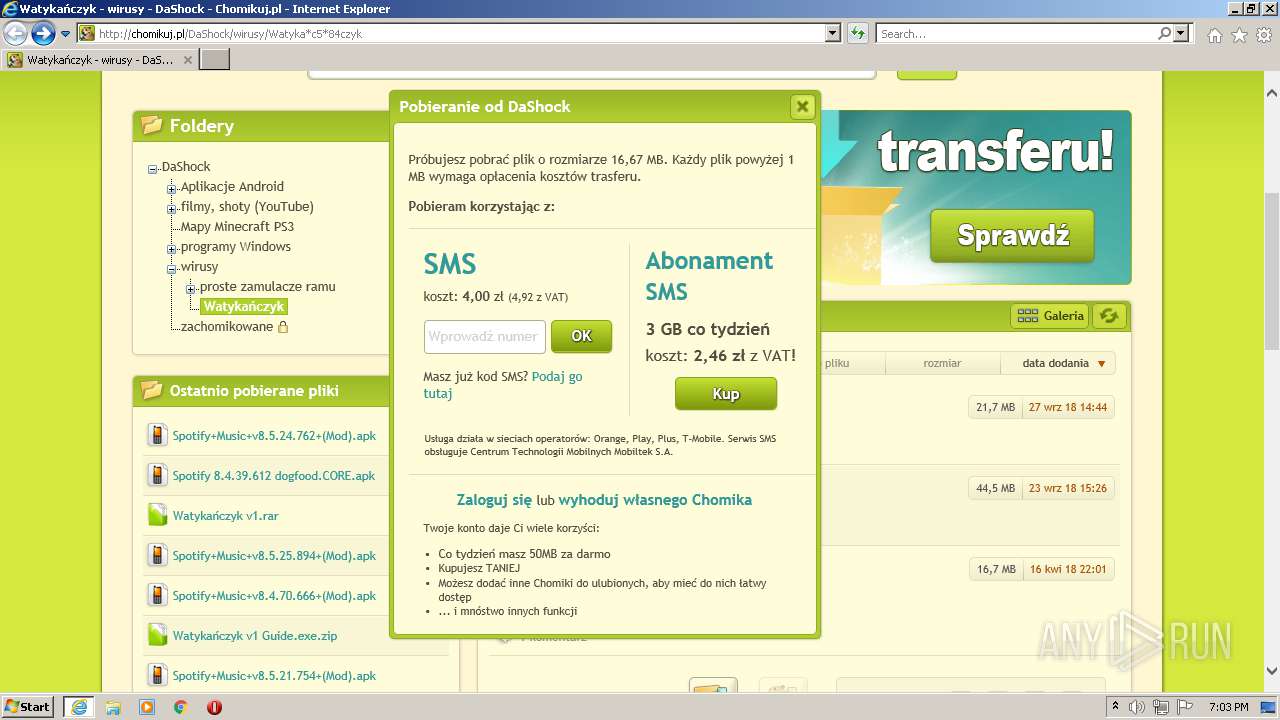
Task: Click the address bar URL field
Action: pyautogui.click(x=460, y=34)
